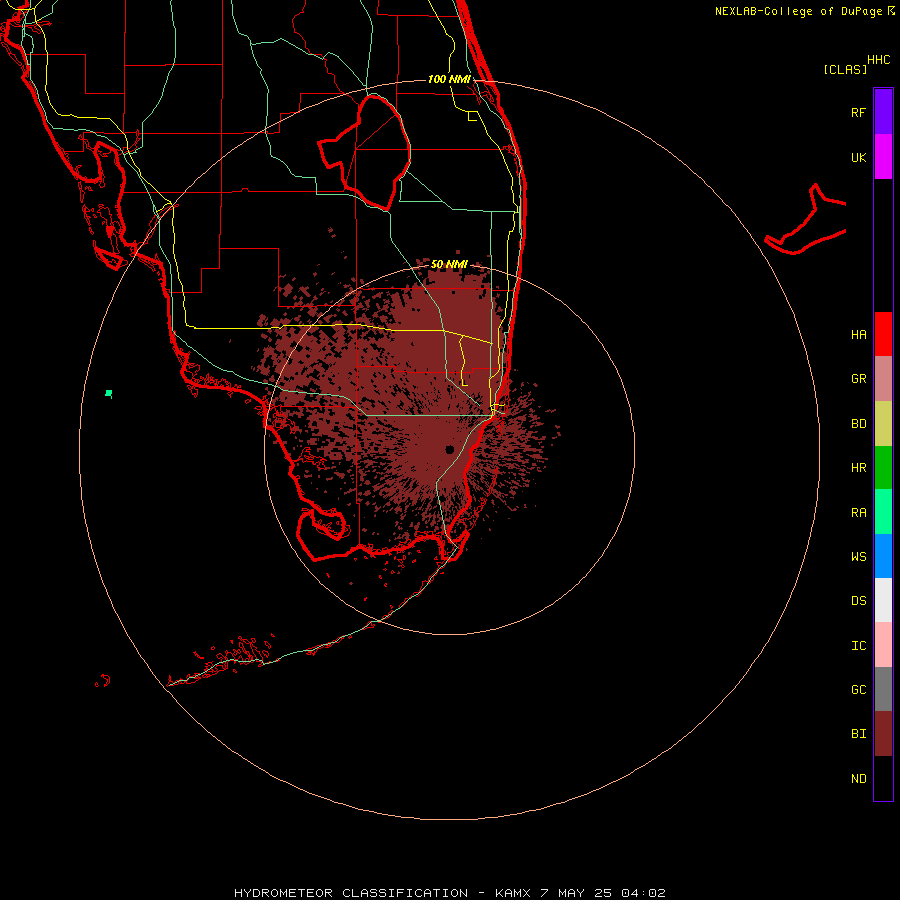The image size is (900, 900).
Task: Click the BD yellow legend swatch
Action: click(883, 424)
